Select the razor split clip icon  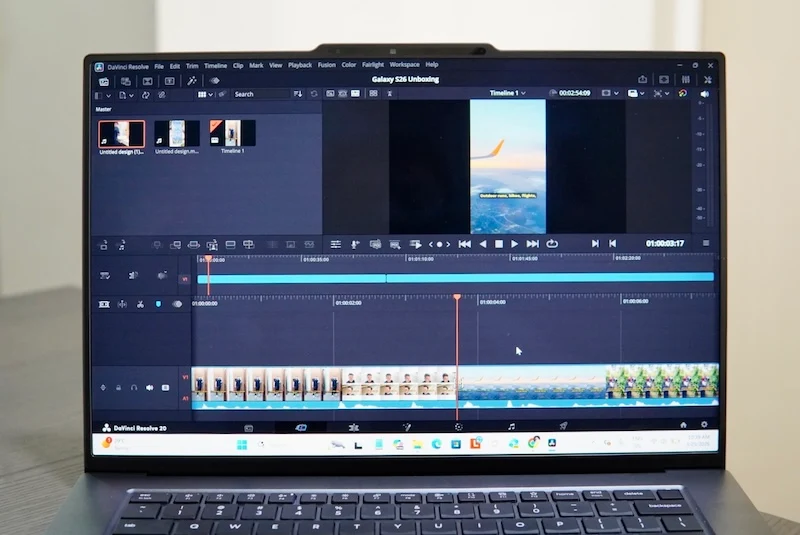[x=140, y=304]
